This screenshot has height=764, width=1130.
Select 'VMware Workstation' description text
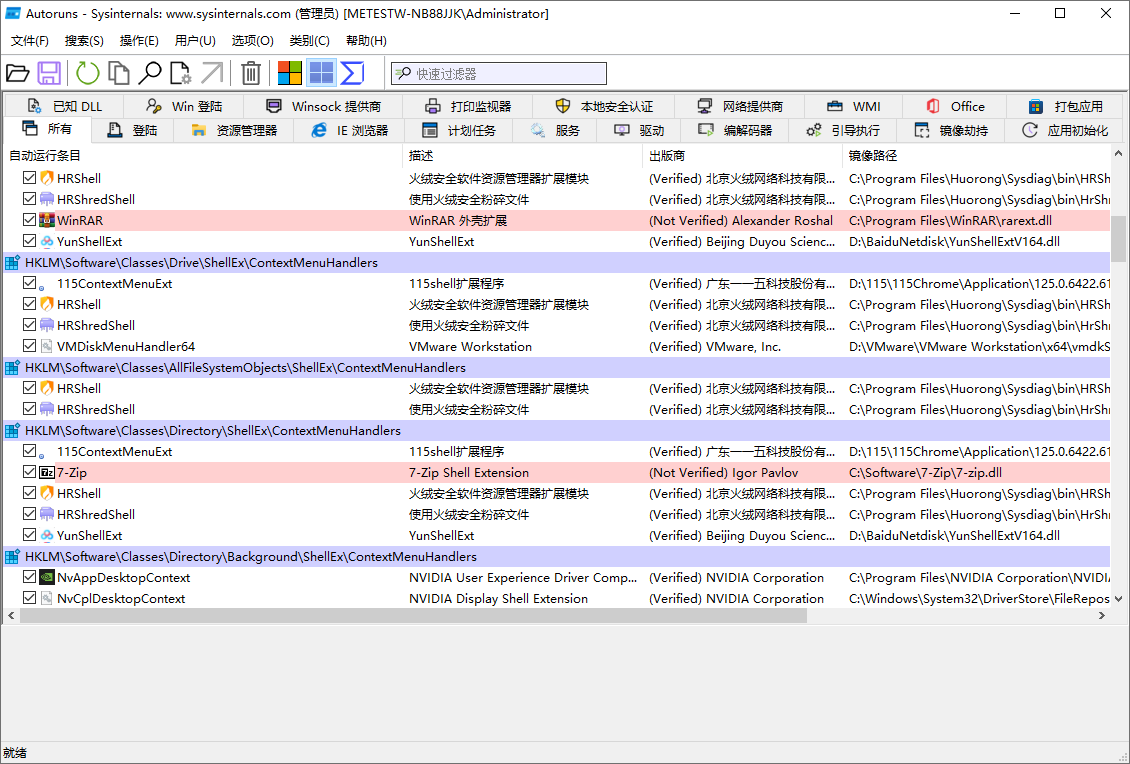(470, 347)
